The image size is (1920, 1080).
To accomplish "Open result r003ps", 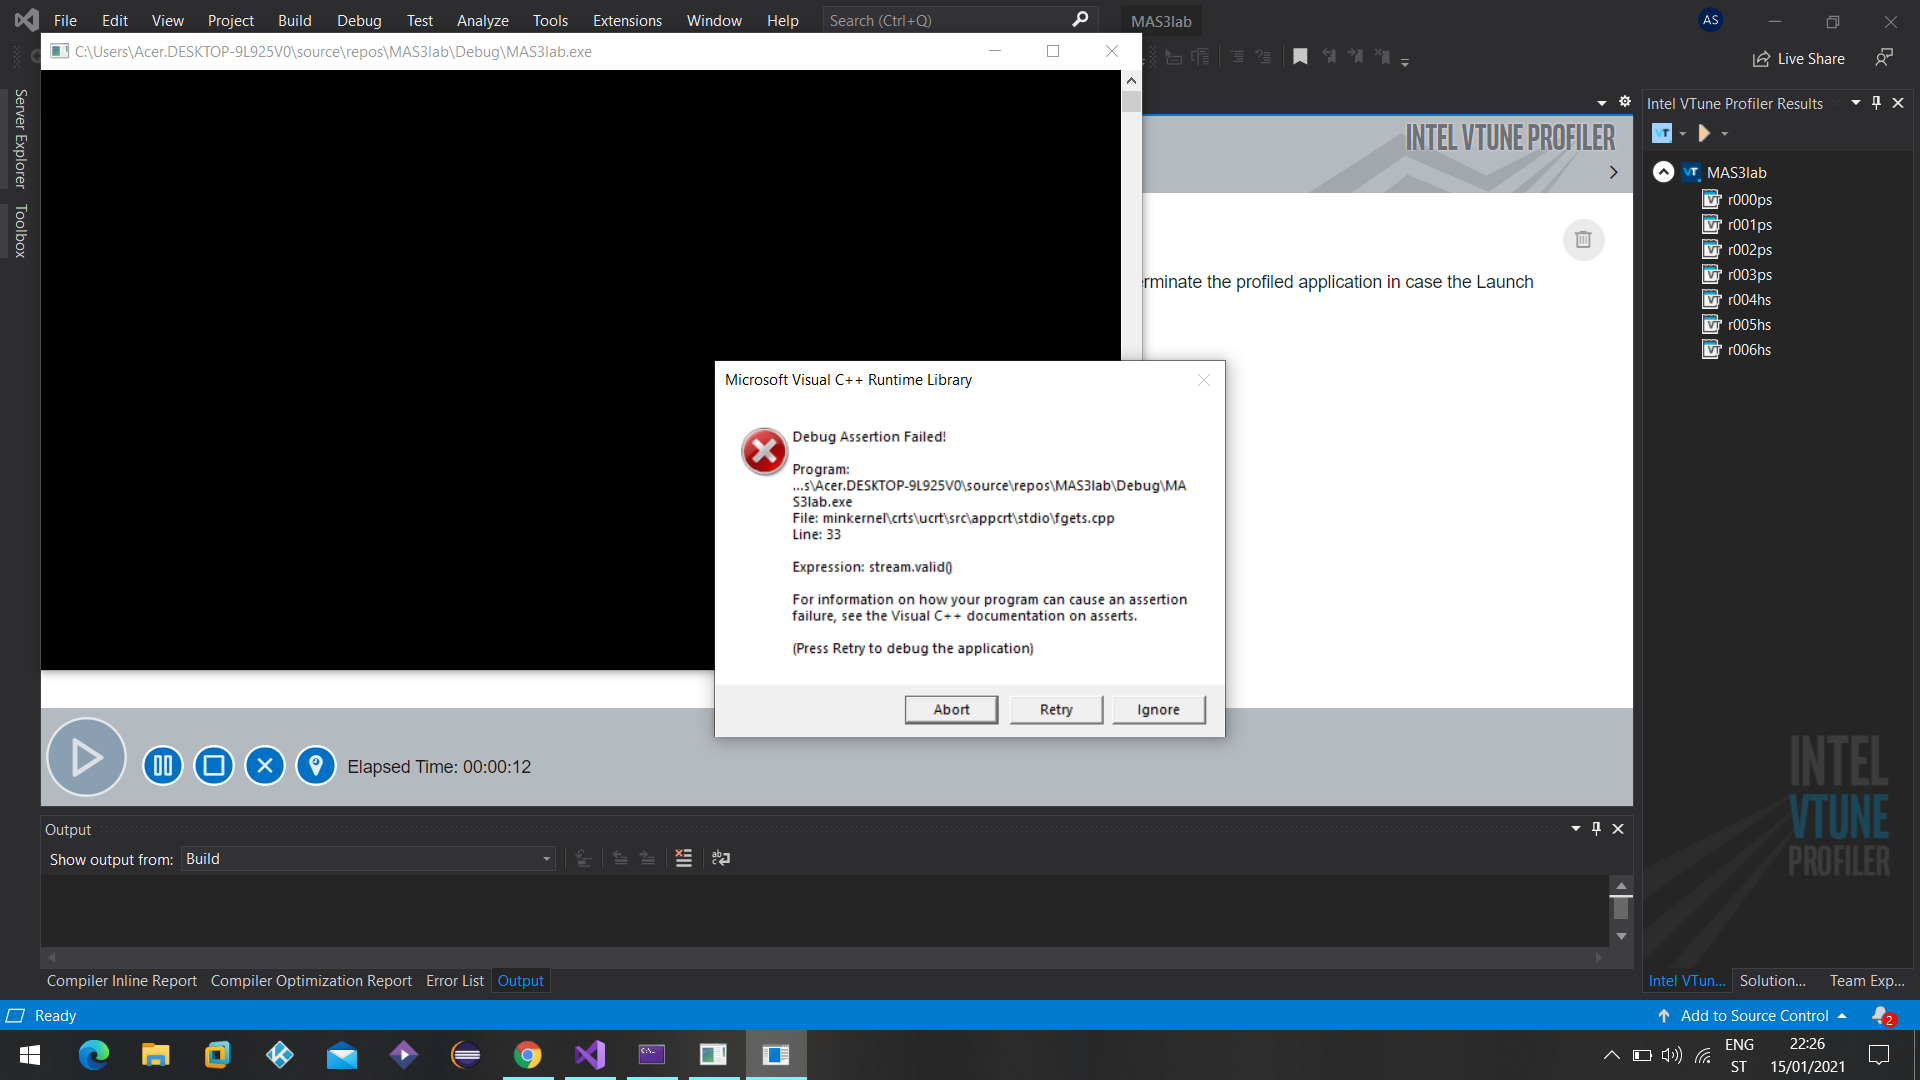I will (x=1749, y=275).
